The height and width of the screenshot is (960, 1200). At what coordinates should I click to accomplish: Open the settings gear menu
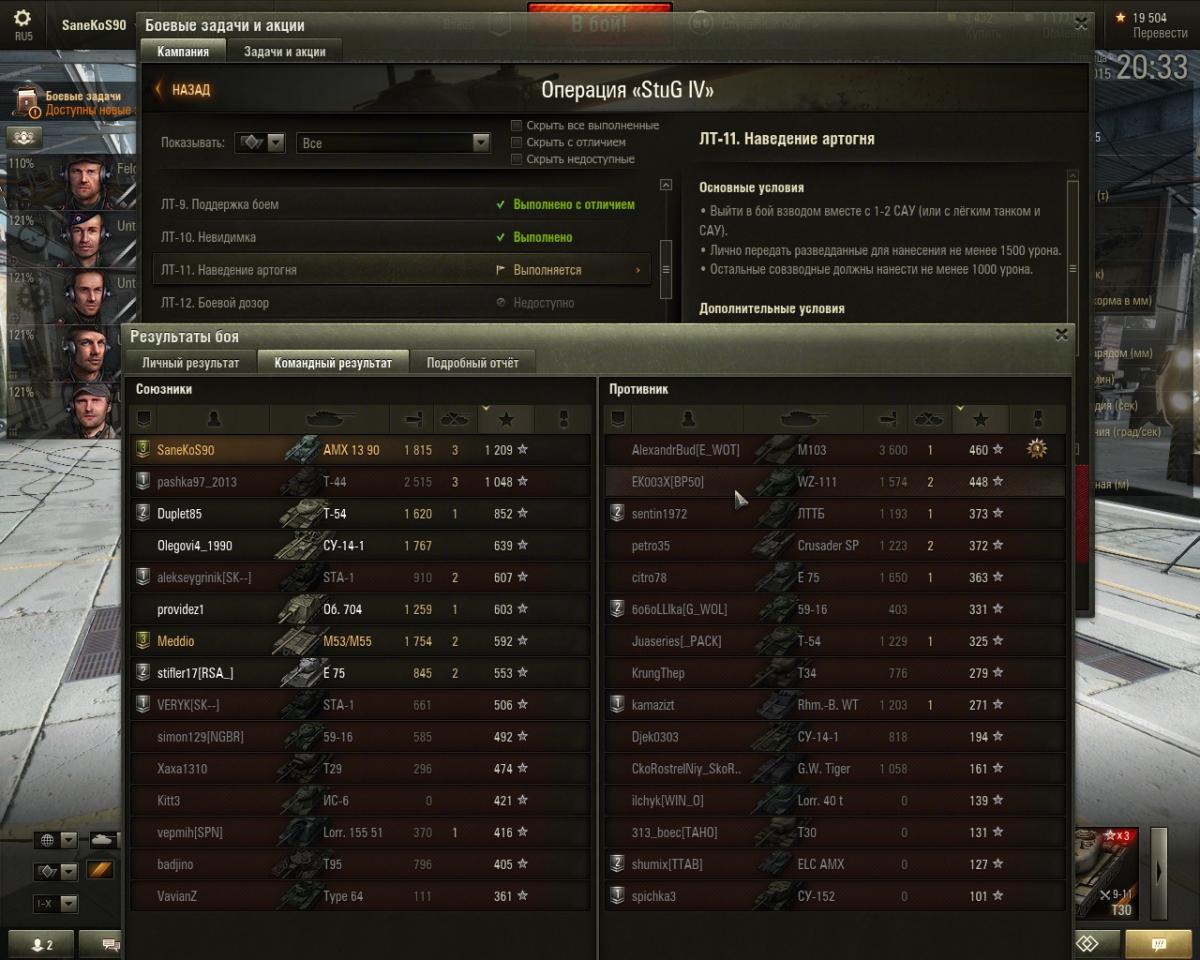(x=22, y=20)
